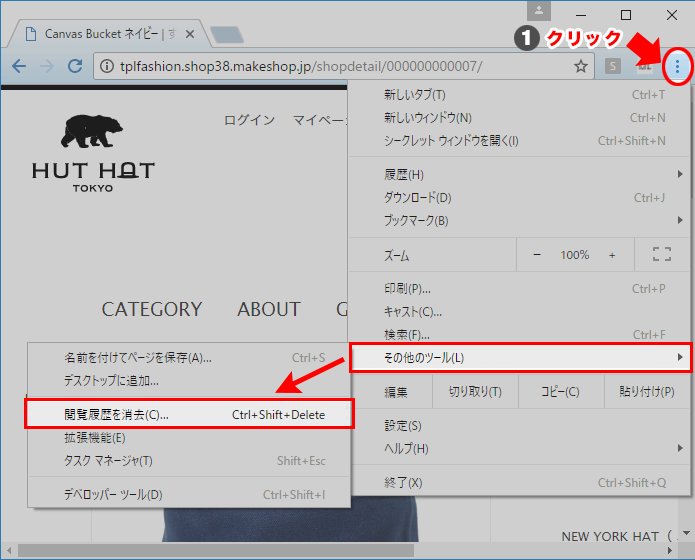Toggle fullscreen icon in zoom row
Image resolution: width=695 pixels, height=560 pixels.
pyautogui.click(x=662, y=254)
